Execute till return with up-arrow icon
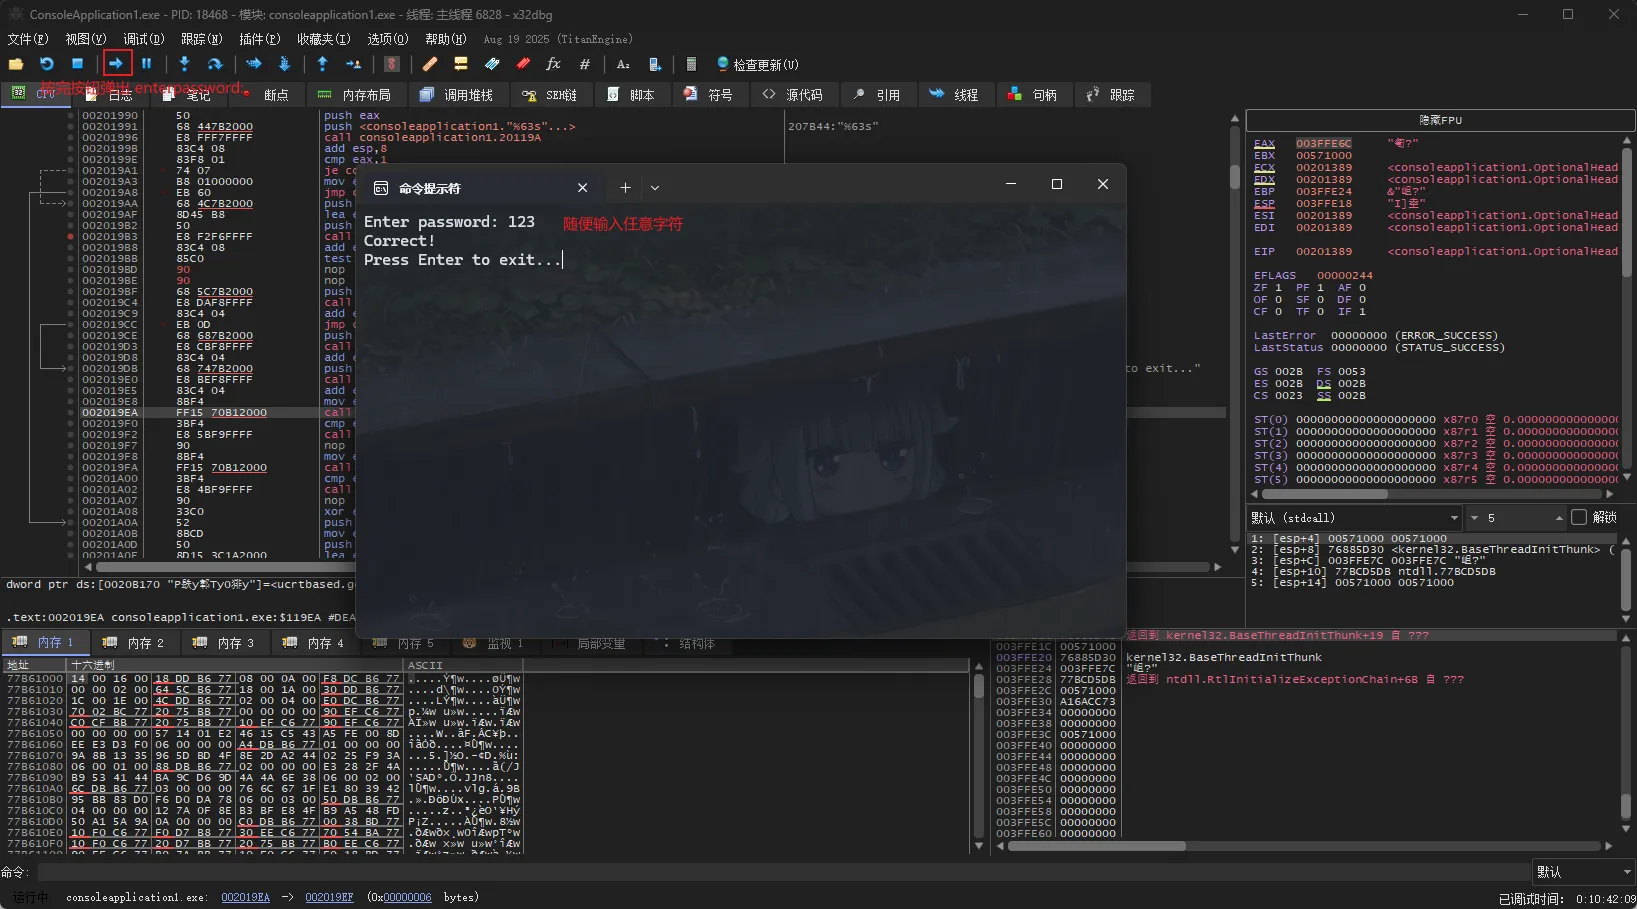This screenshot has height=909, width=1637. pos(322,64)
